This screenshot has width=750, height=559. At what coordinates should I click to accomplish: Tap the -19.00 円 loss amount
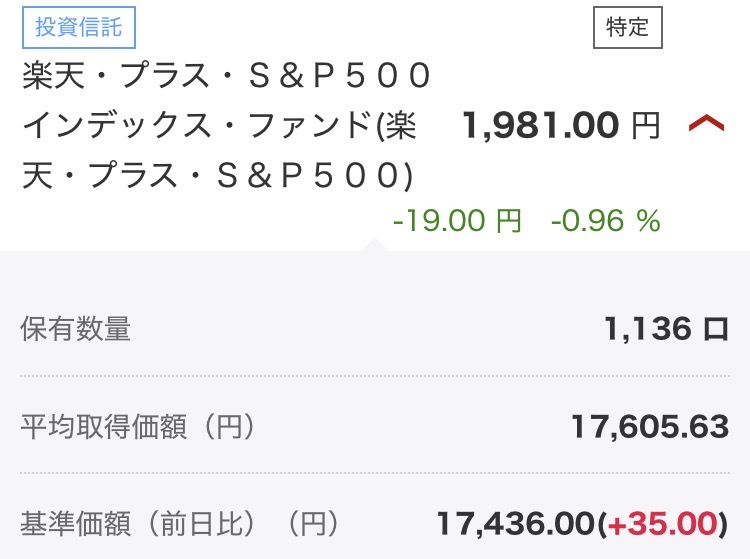click(458, 221)
